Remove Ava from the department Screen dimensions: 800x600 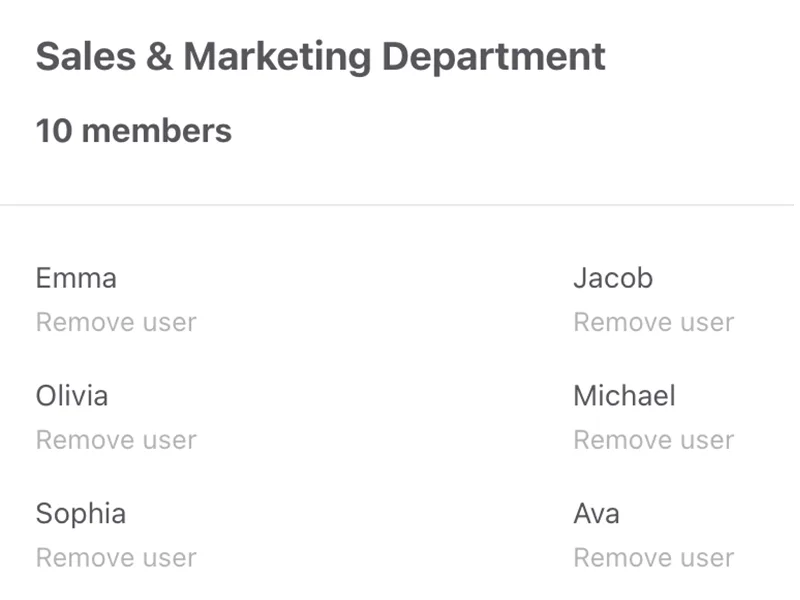pyautogui.click(x=654, y=557)
